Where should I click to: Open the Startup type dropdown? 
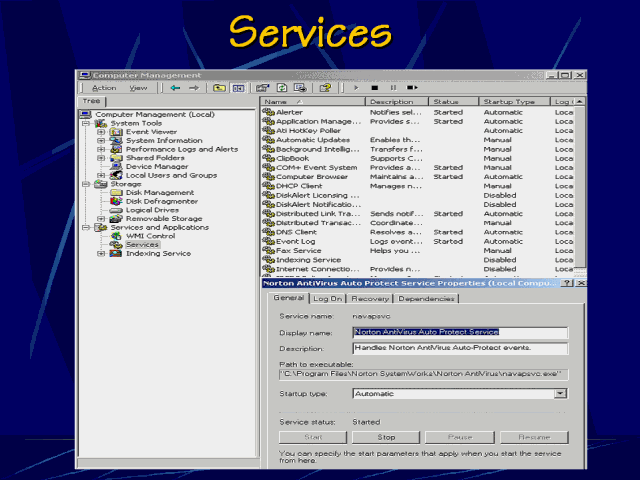coord(560,394)
